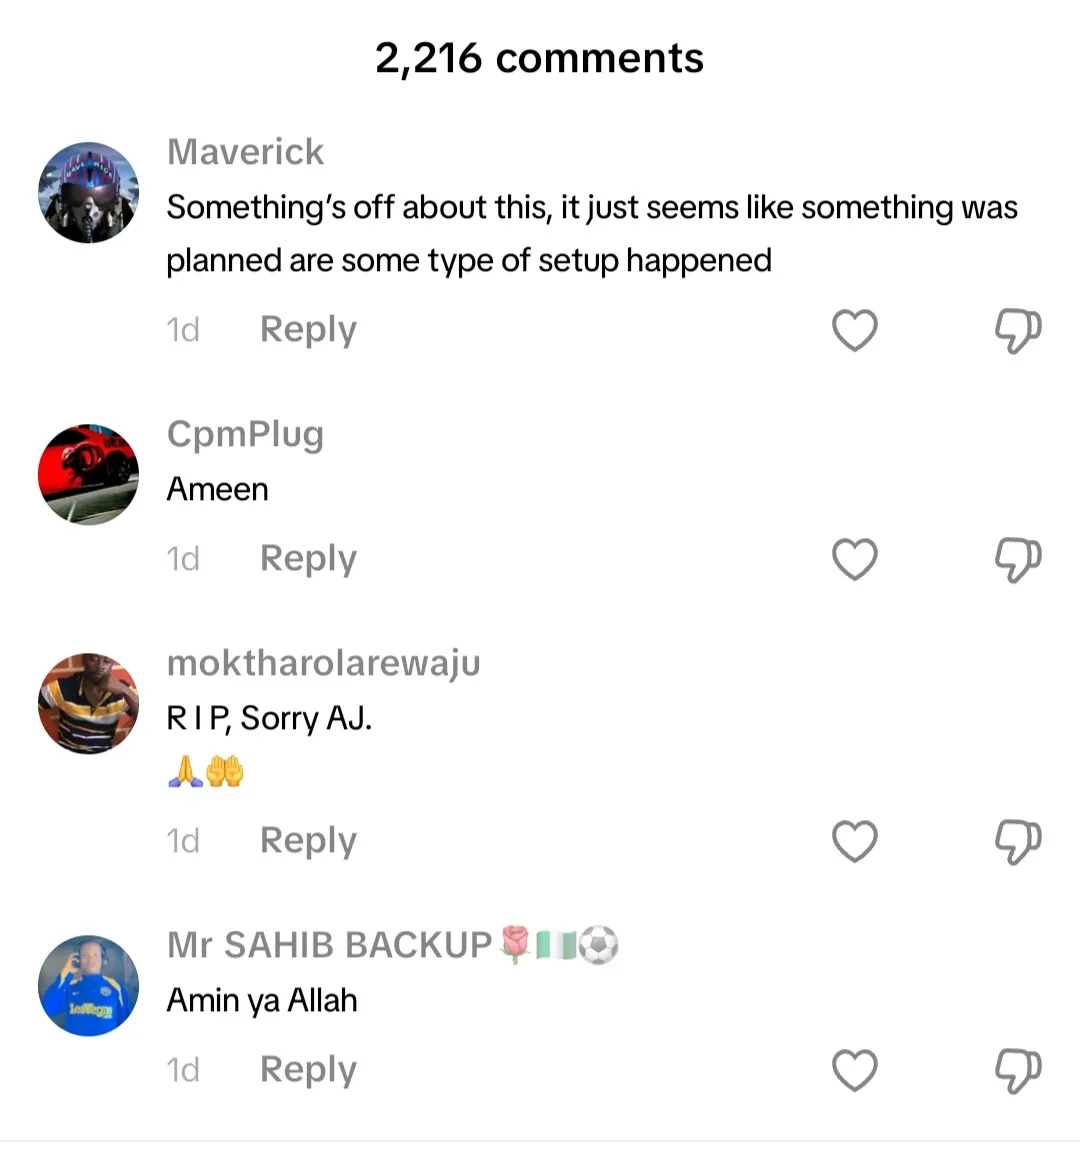Thumbs-down moktharolarewaju's comment

[x=1018, y=841]
